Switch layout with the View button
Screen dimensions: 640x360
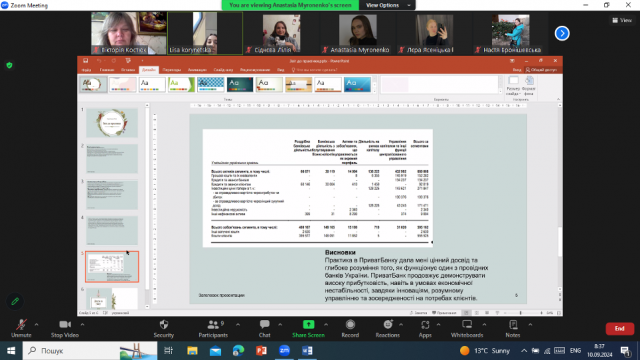pyautogui.click(x=622, y=20)
